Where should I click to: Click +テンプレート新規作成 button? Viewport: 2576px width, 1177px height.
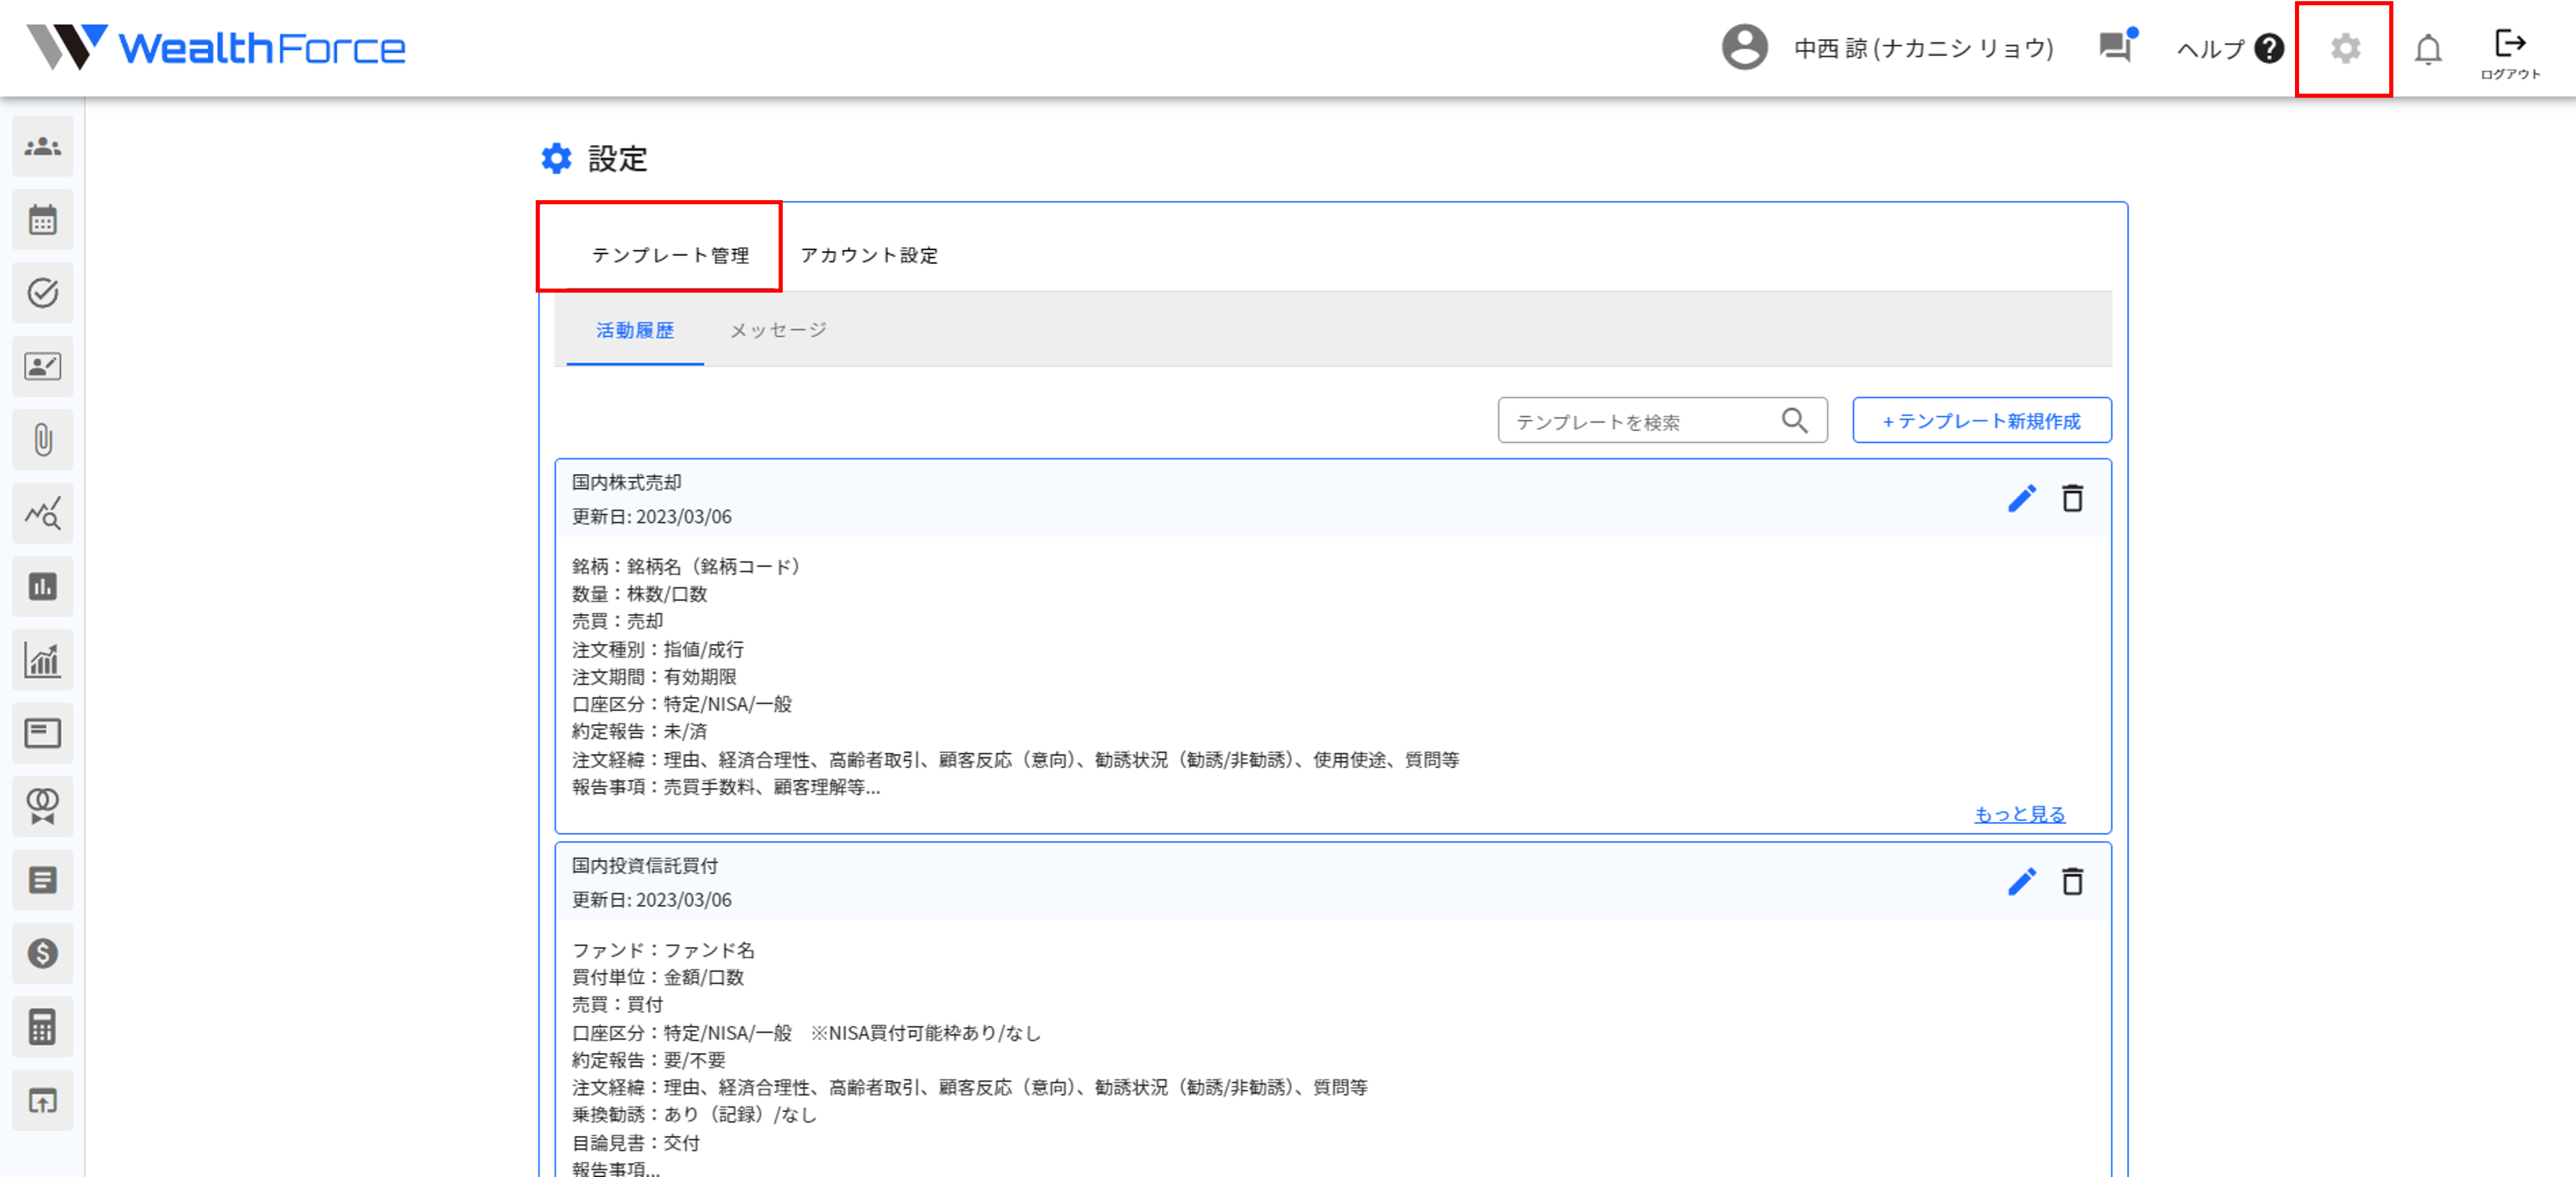click(x=1981, y=421)
